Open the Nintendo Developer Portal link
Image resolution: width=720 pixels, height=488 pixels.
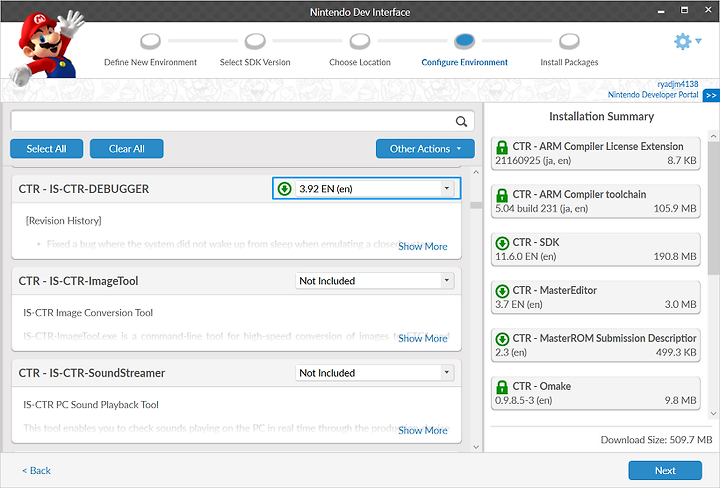tap(653, 95)
